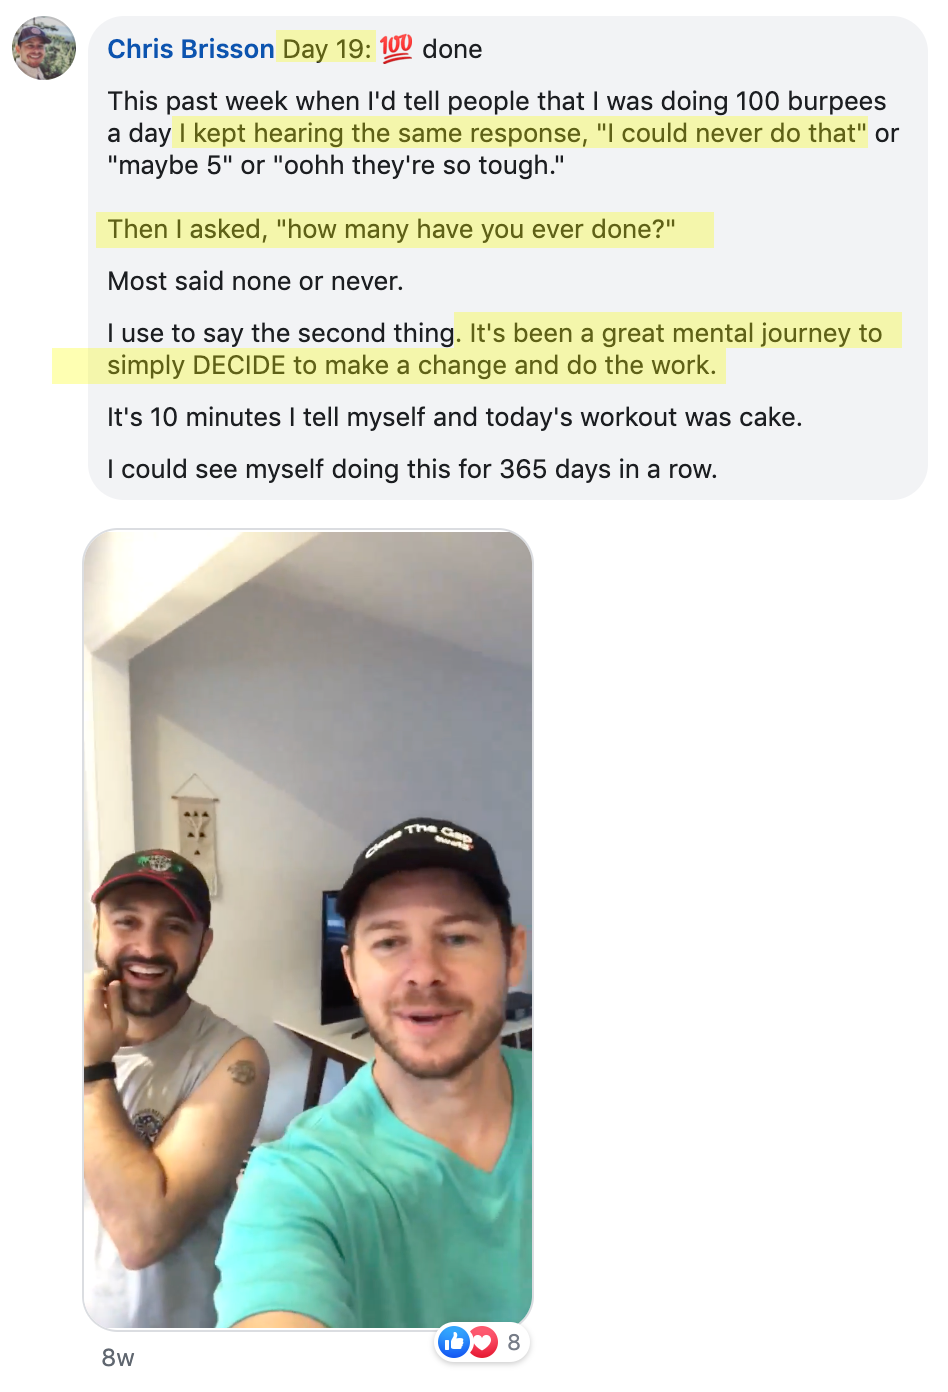The height and width of the screenshot is (1392, 948).
Task: Click the highlighted "Day 19:" text
Action: click(327, 49)
